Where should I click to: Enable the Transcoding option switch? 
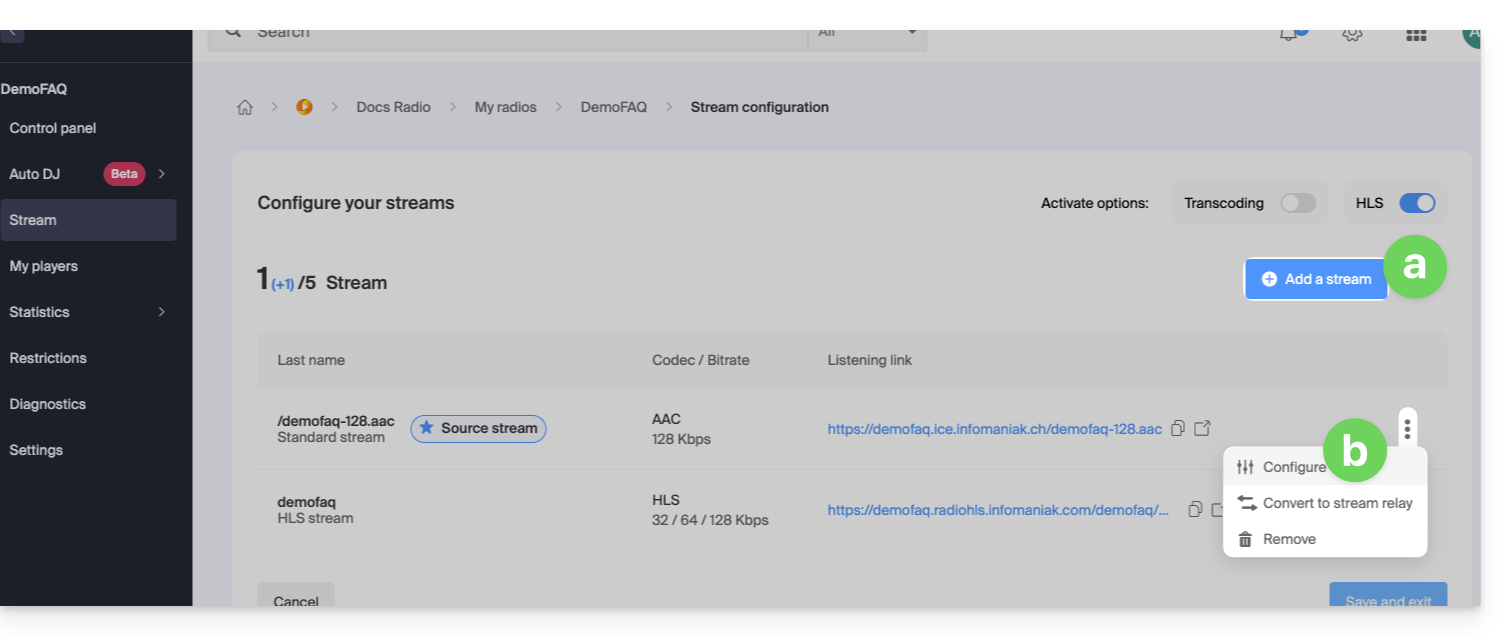pyautogui.click(x=1298, y=203)
